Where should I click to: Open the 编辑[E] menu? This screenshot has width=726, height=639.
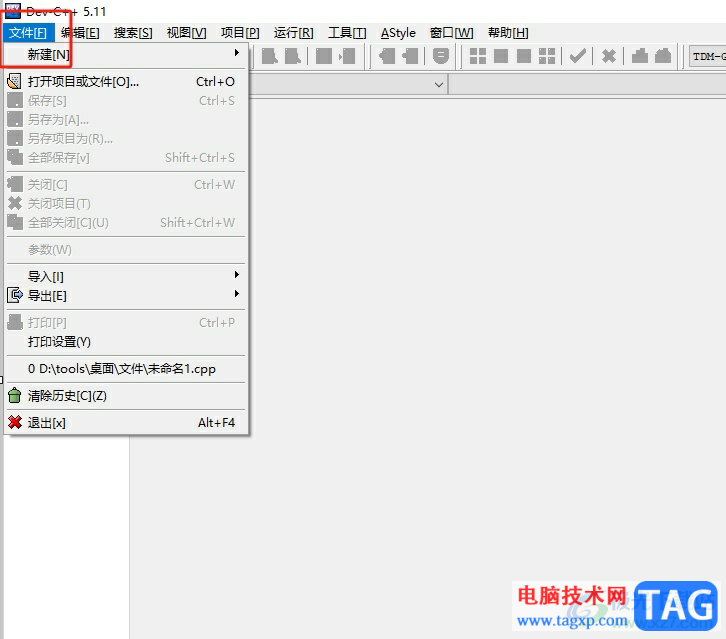click(81, 33)
